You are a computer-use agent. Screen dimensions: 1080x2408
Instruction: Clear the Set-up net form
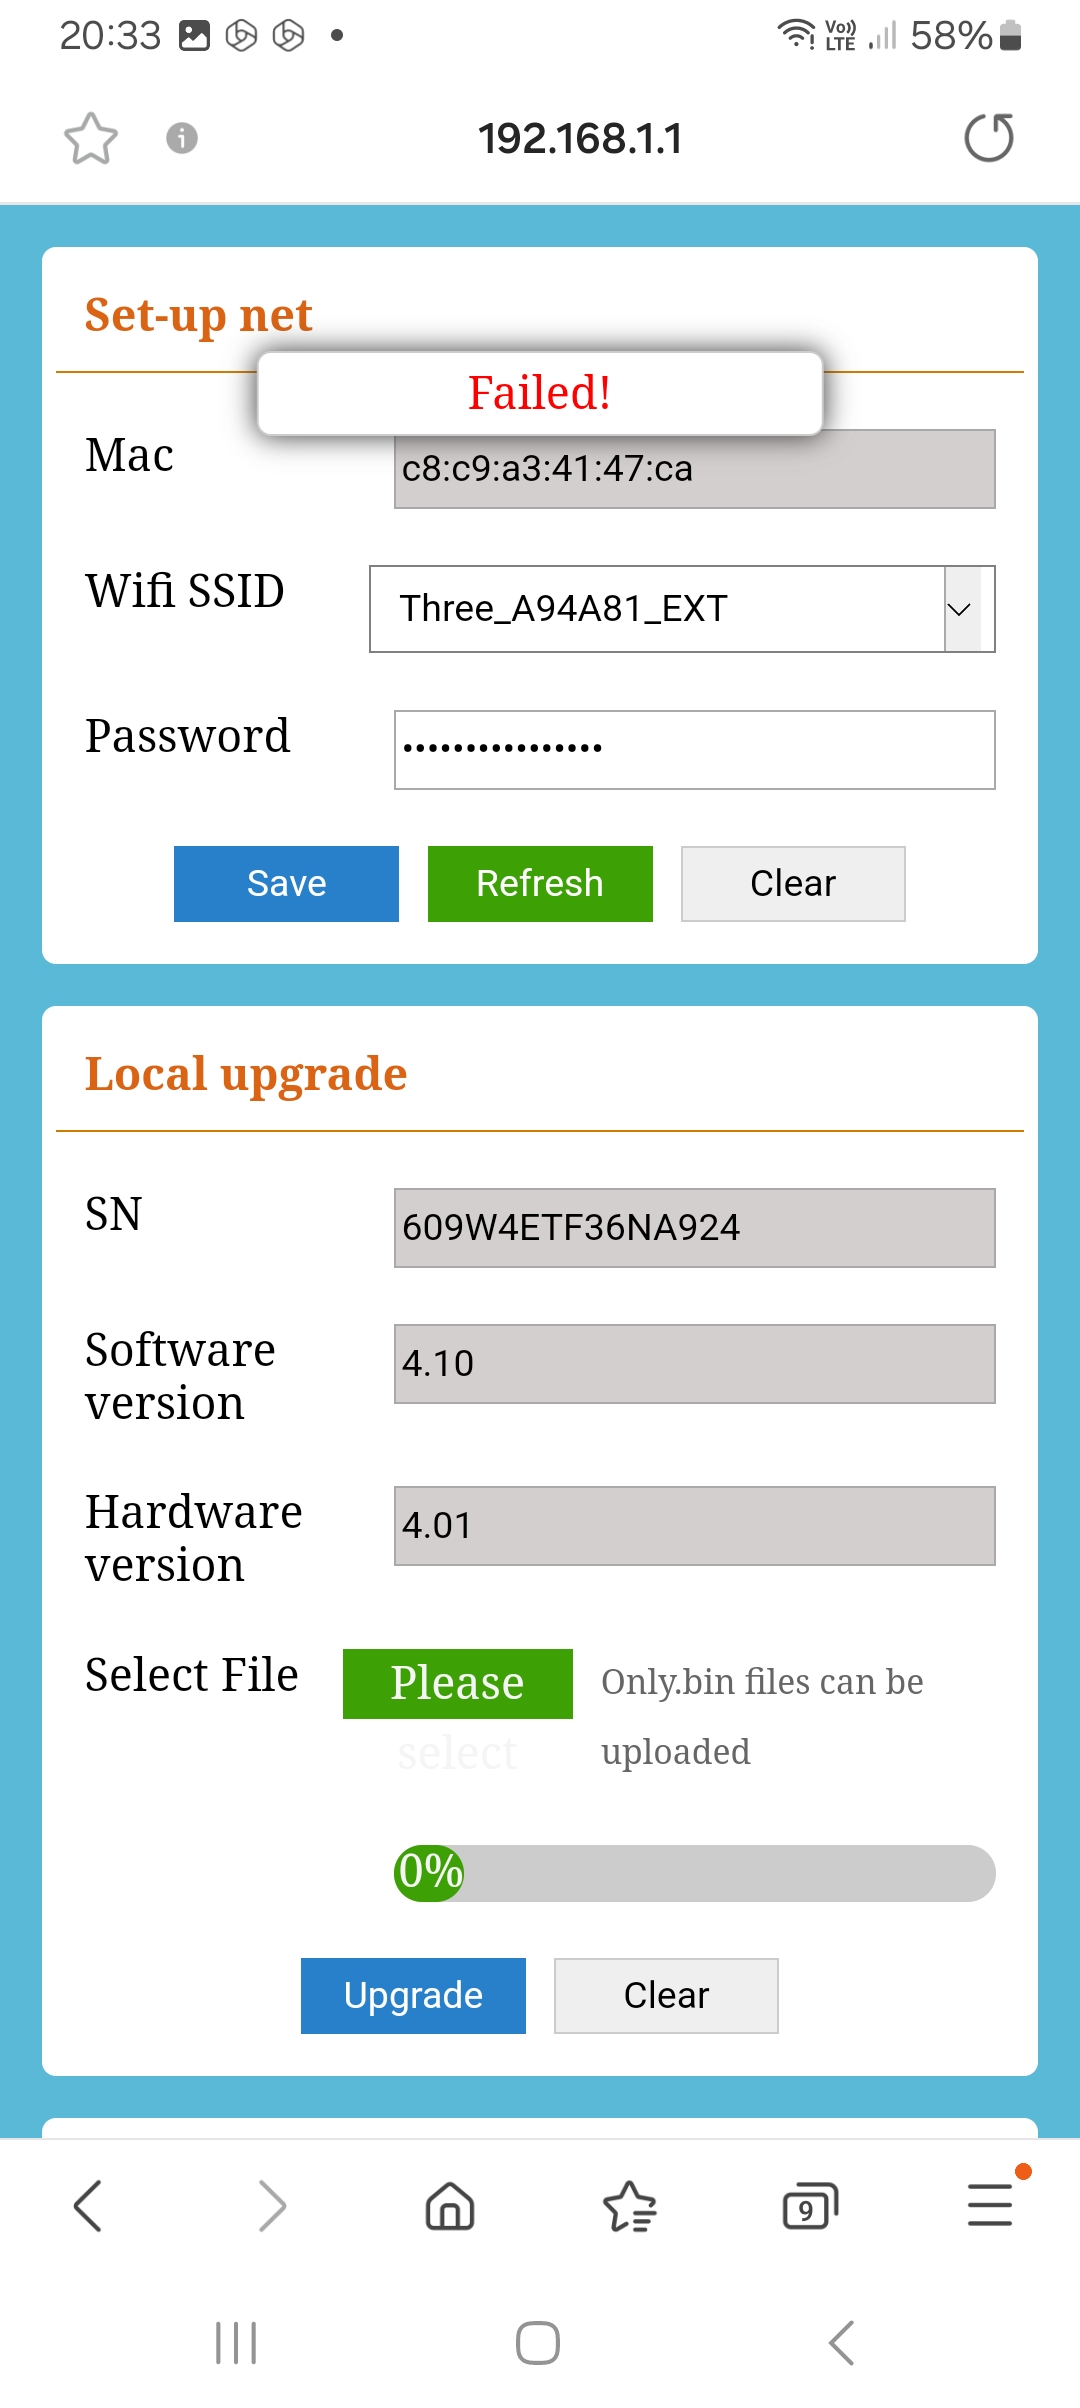(x=793, y=884)
